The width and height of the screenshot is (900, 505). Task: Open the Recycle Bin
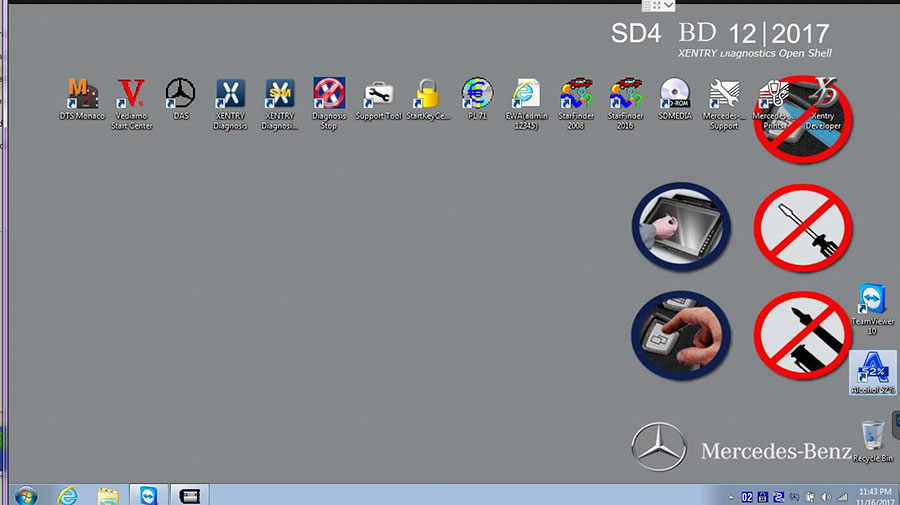pyautogui.click(x=872, y=435)
